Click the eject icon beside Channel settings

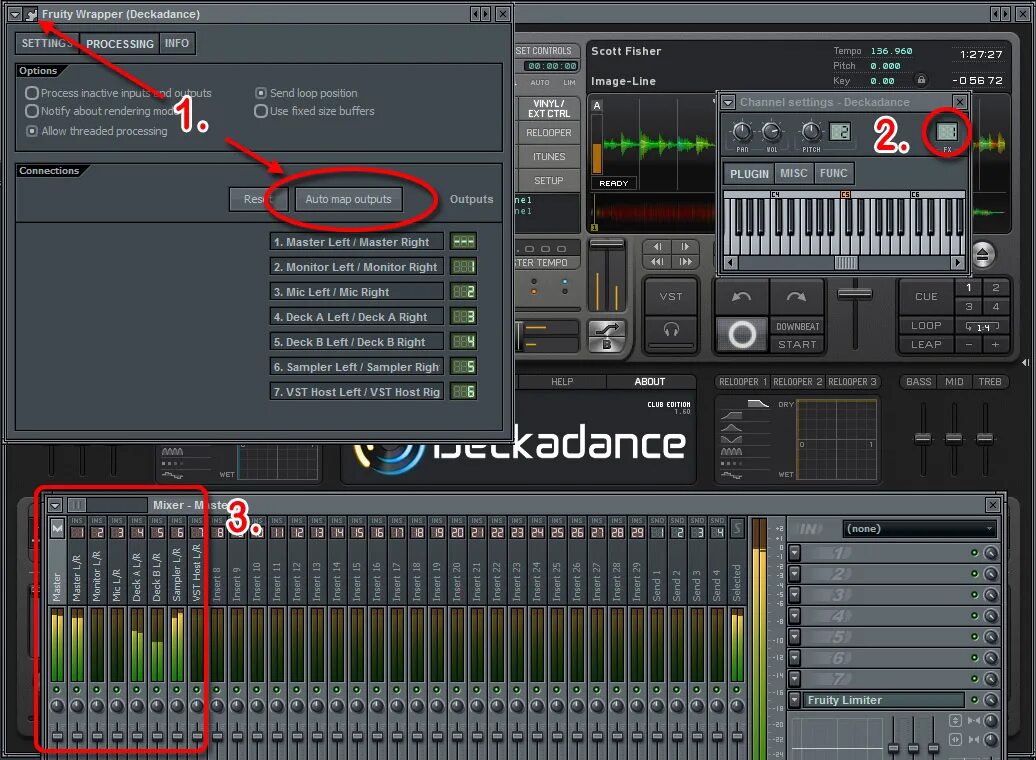point(982,254)
